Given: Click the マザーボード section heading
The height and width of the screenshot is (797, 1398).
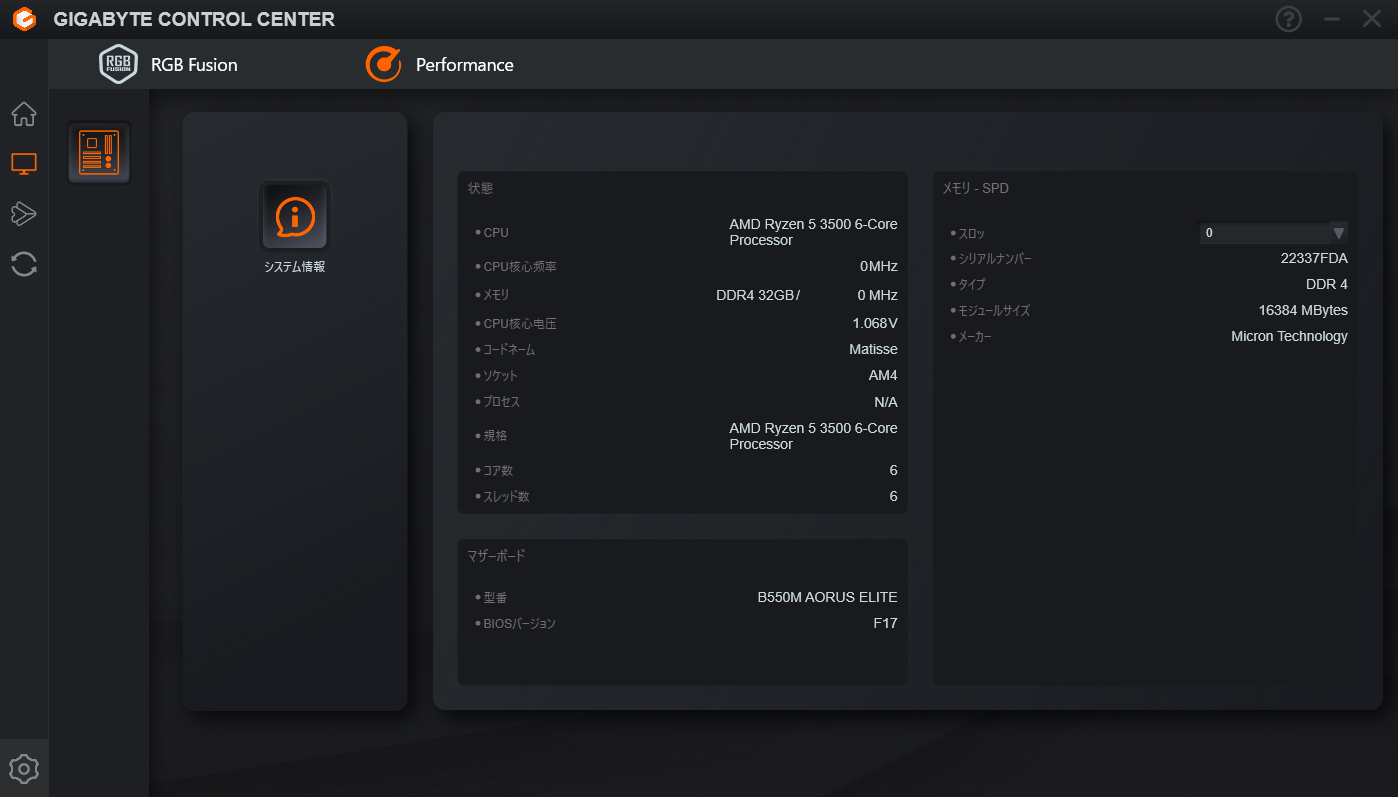Looking at the screenshot, I should [x=496, y=555].
